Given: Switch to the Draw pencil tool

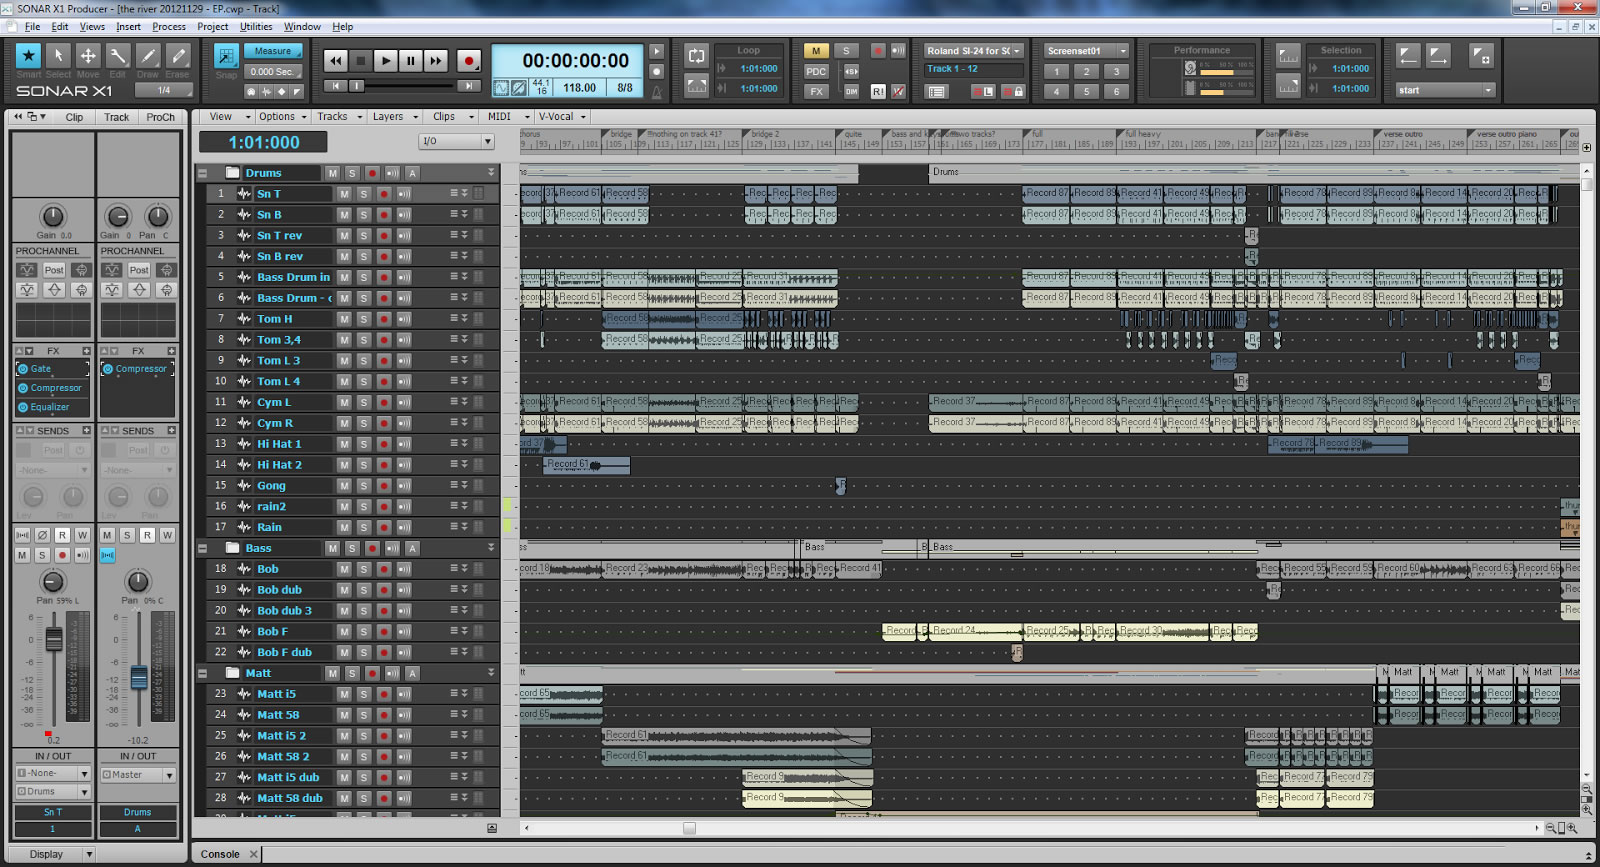Looking at the screenshot, I should point(148,55).
